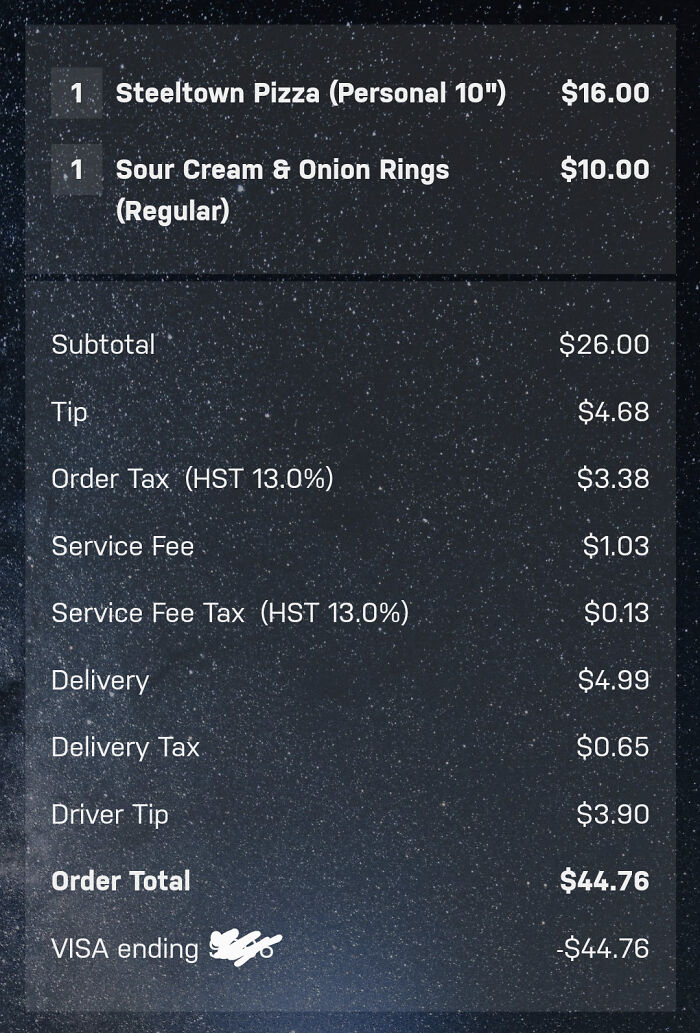Click the quantity box beside Steeltown Pizza
The image size is (700, 1033).
tap(76, 93)
